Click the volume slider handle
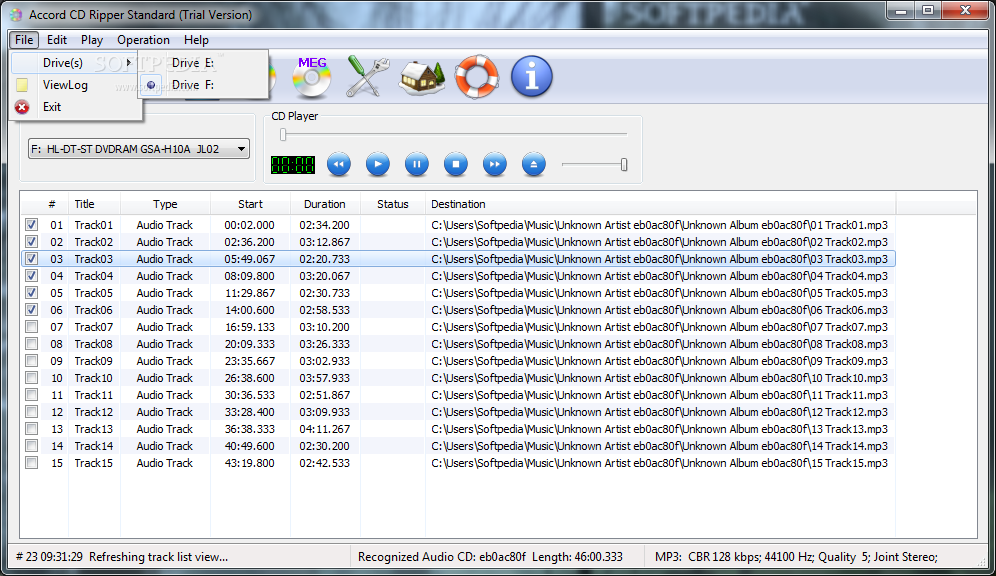Image resolution: width=996 pixels, height=576 pixels. click(x=624, y=164)
